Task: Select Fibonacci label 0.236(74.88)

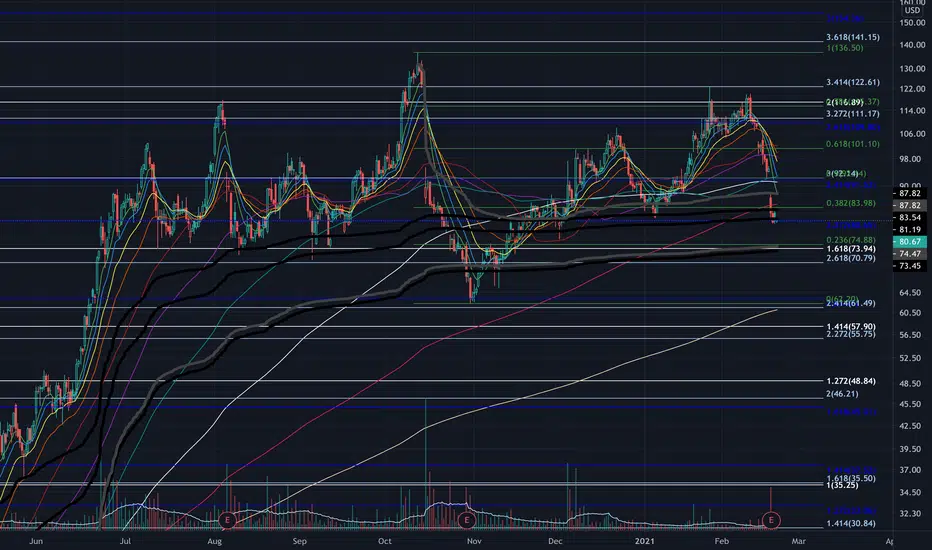Action: (x=851, y=240)
